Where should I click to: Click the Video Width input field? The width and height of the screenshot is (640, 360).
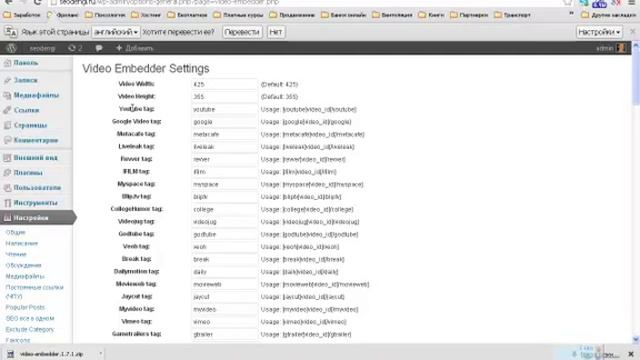224,84
